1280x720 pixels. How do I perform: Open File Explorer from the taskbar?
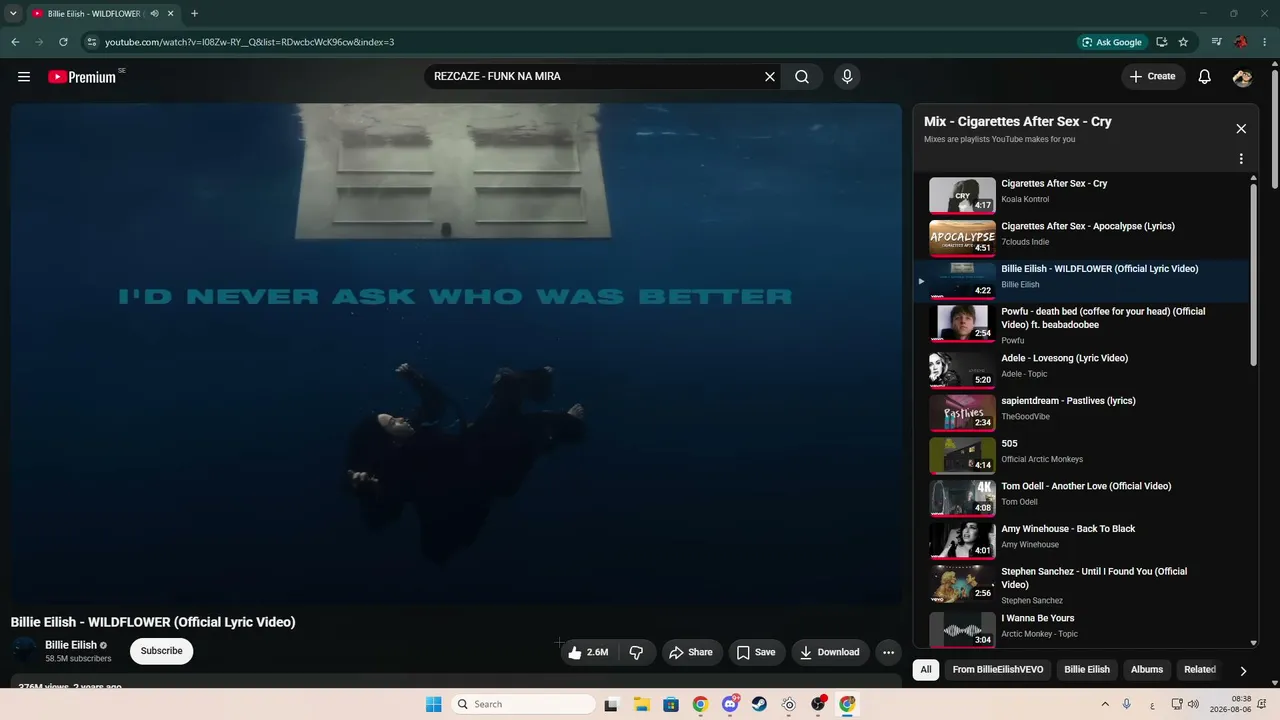pos(640,704)
